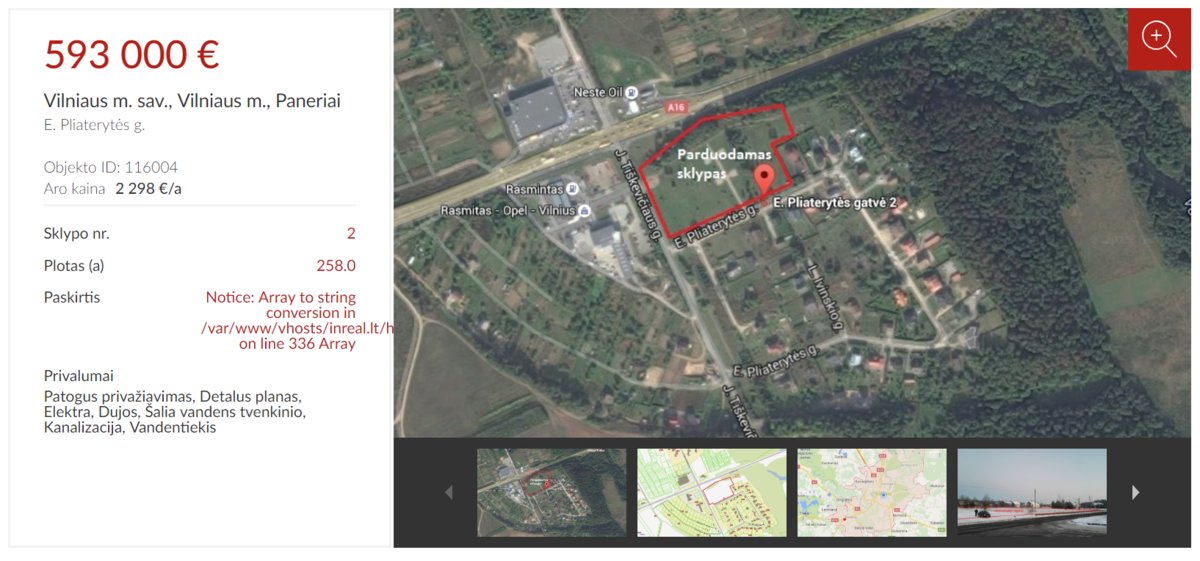The height and width of the screenshot is (561, 1200).
Task: Select the E. Pliaterytės g. street text
Action: click(x=94, y=125)
